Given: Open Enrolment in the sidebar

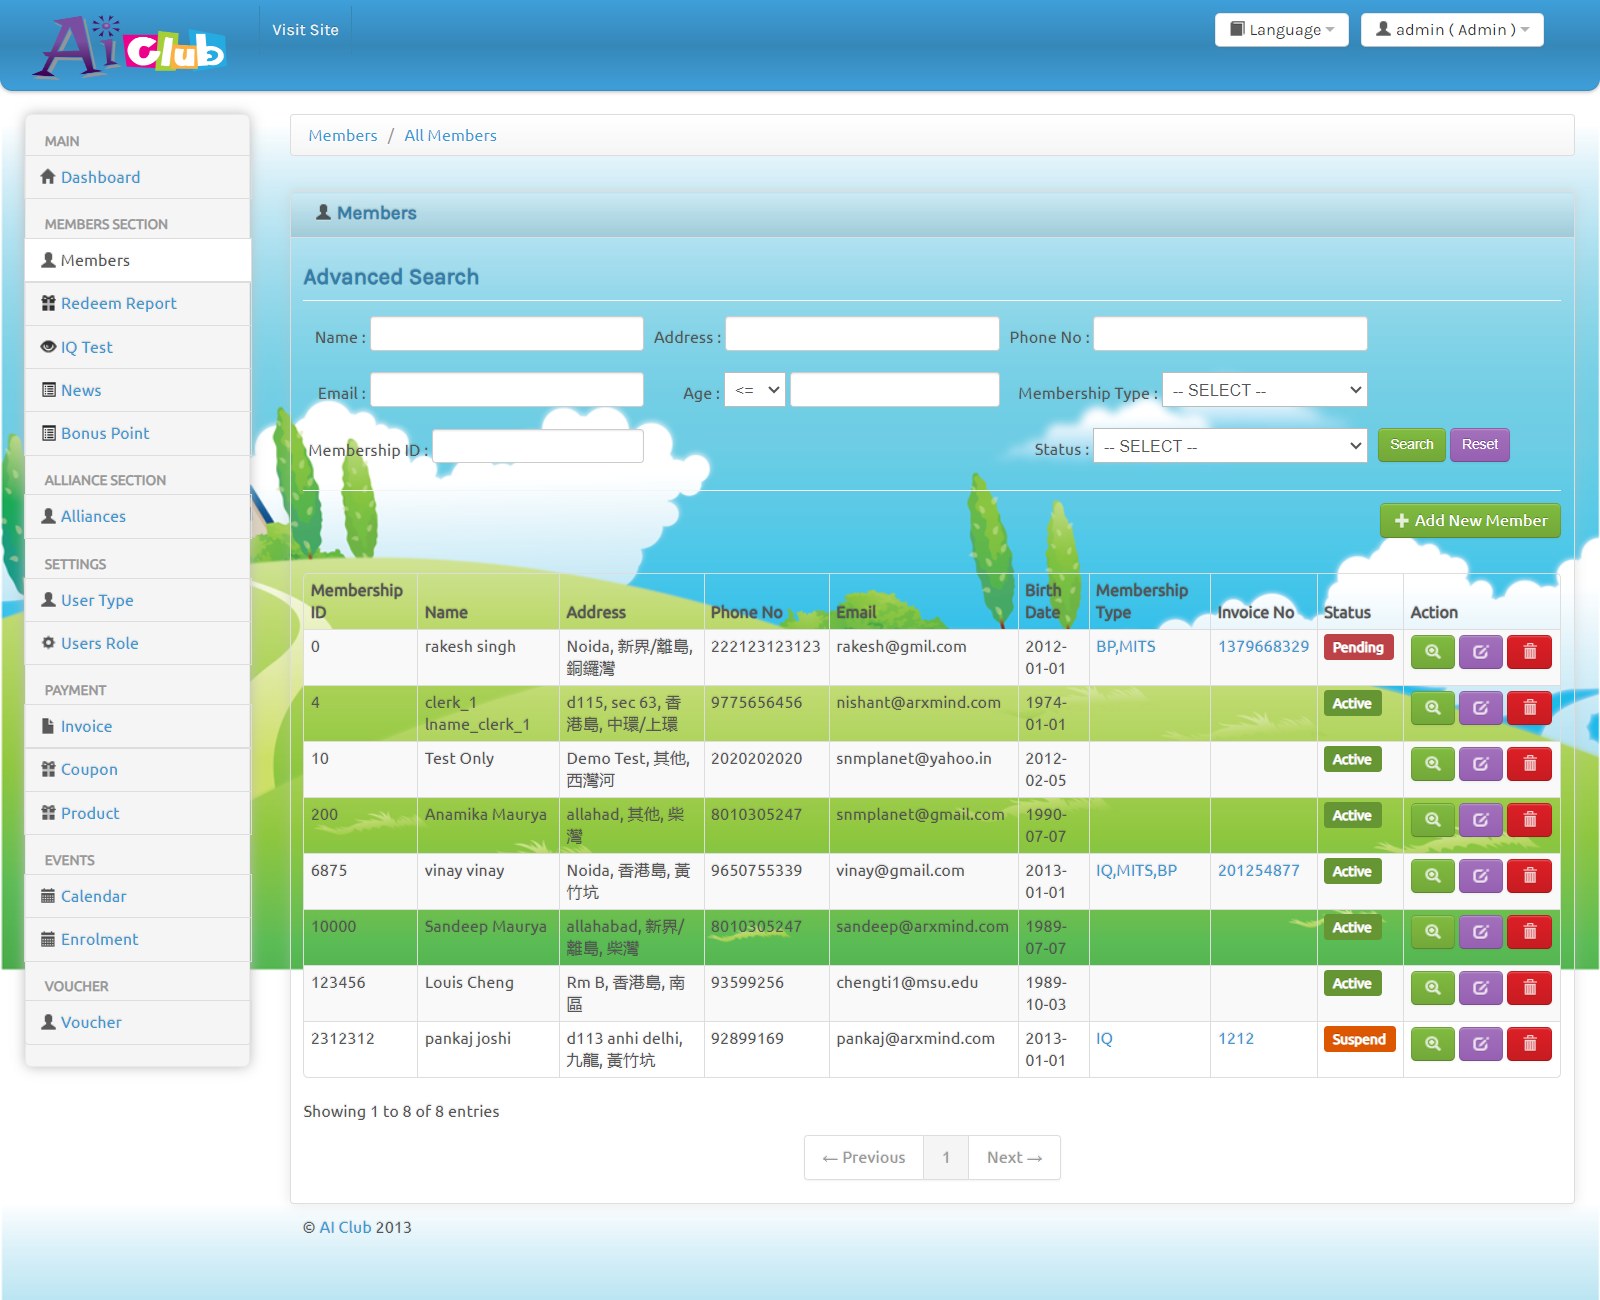Looking at the screenshot, I should 99,939.
